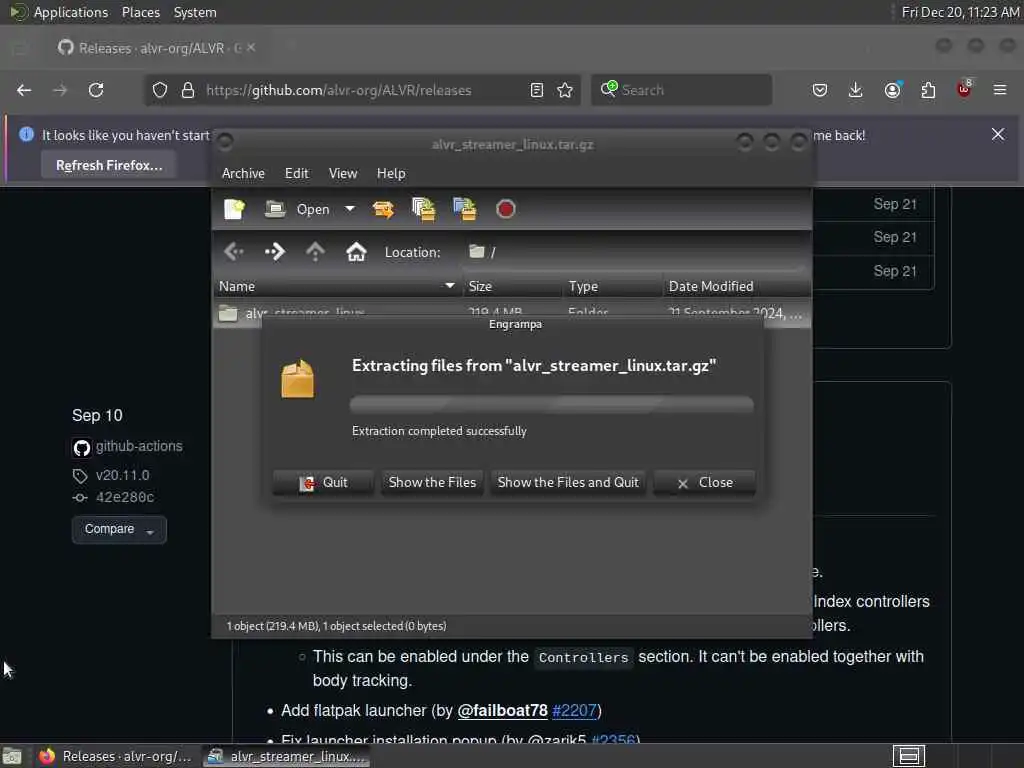Click the show desktop taskbar icon
This screenshot has width=1024, height=768.
12,756
